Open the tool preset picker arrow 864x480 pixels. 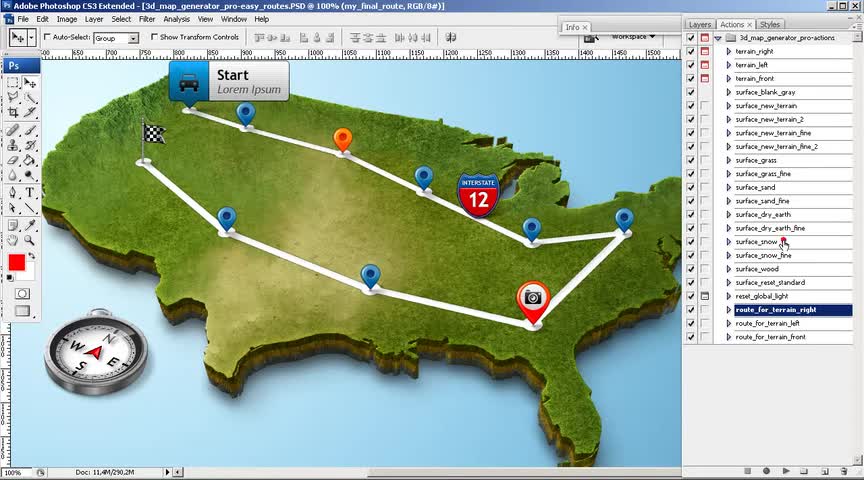31,37
